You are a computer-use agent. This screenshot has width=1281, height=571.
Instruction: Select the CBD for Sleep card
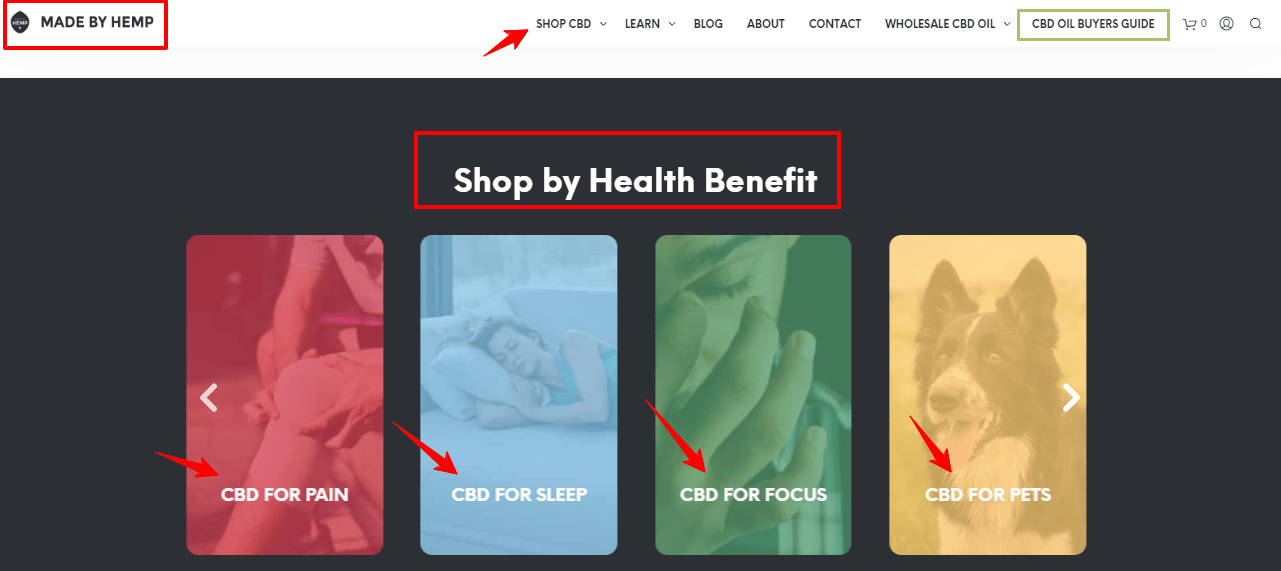pyautogui.click(x=519, y=395)
